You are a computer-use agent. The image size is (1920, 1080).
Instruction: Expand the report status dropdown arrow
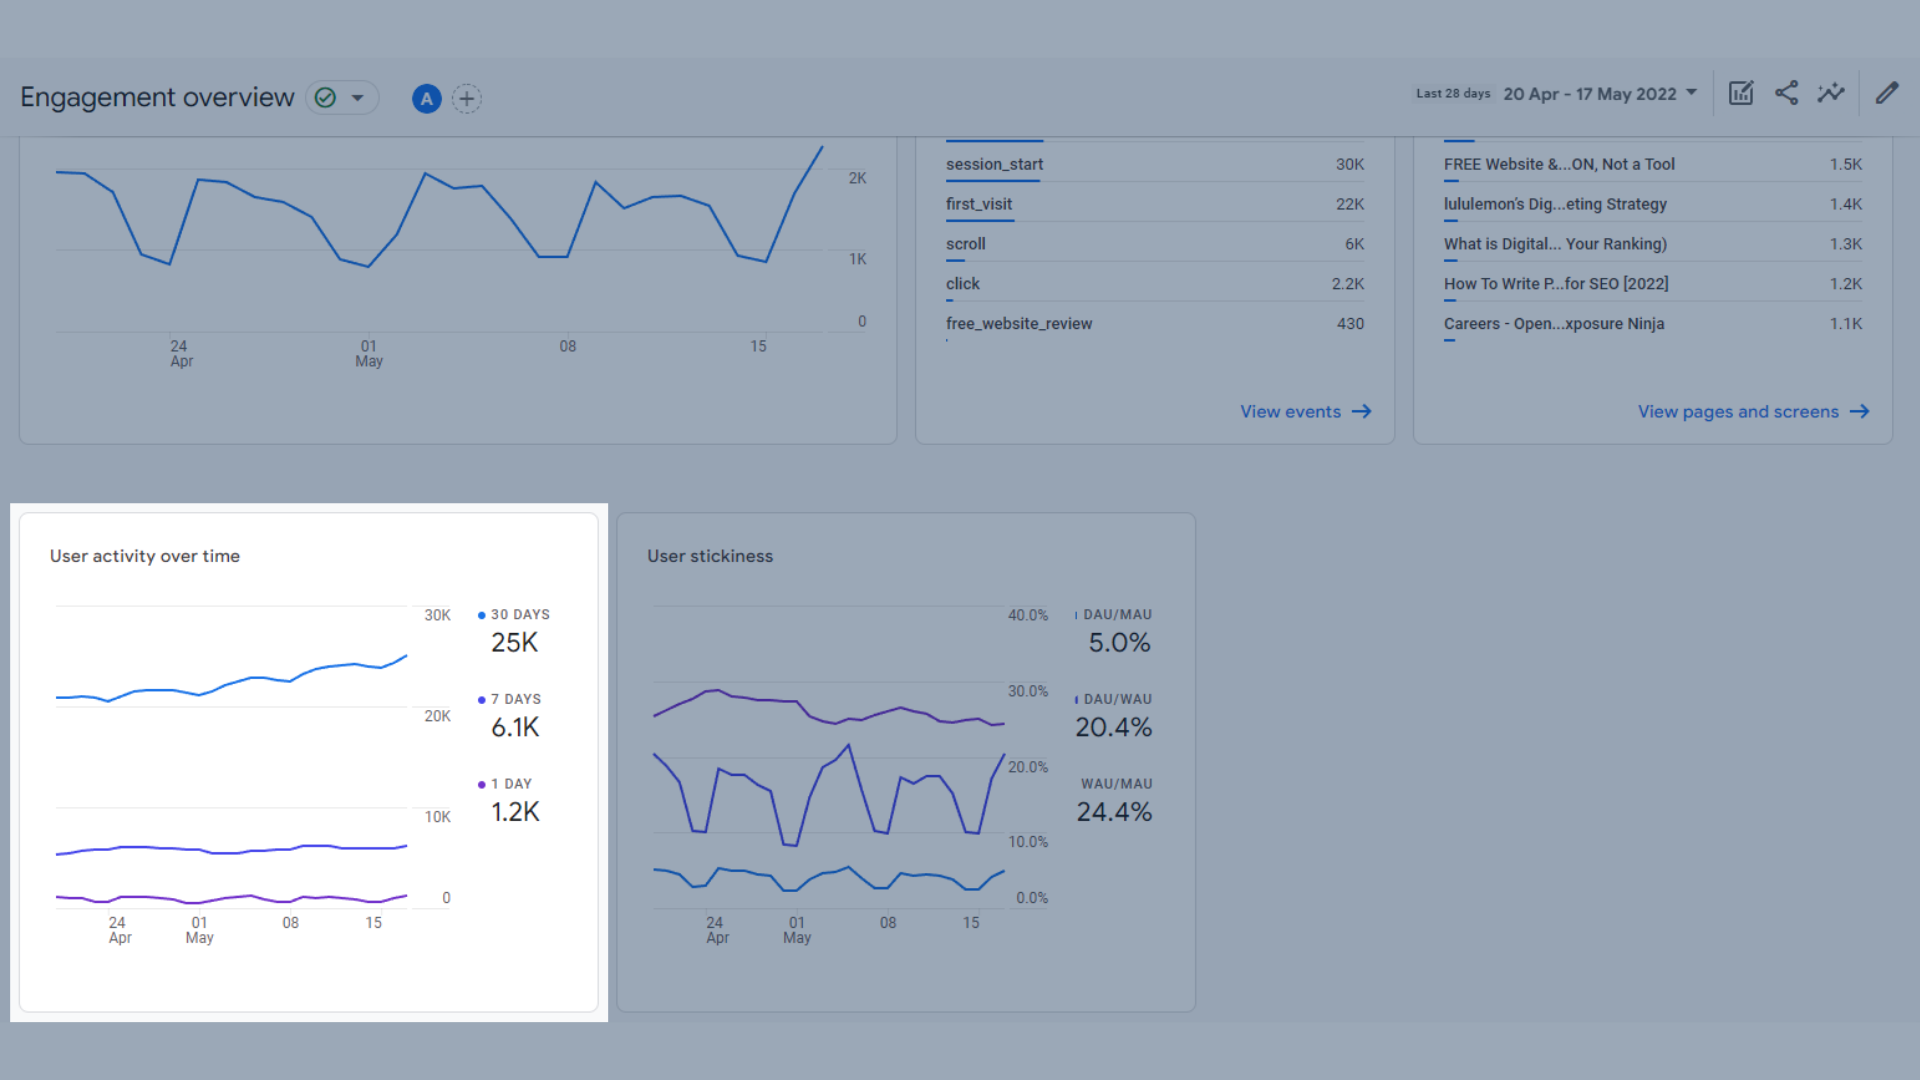(x=357, y=98)
